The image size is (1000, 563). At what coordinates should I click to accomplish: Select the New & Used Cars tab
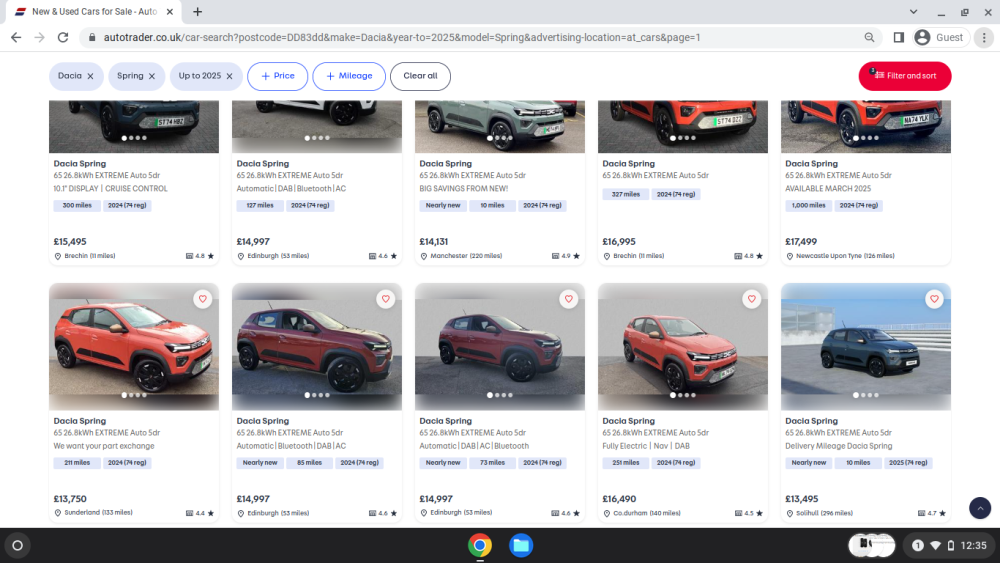tap(94, 11)
